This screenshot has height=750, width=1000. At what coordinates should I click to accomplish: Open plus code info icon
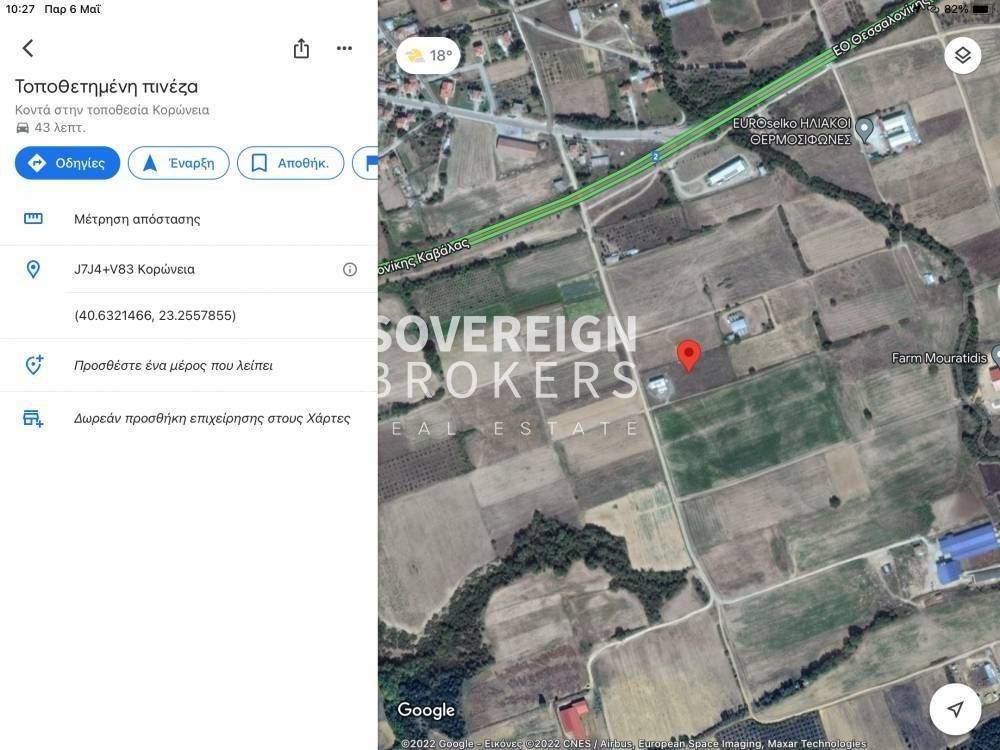point(349,269)
